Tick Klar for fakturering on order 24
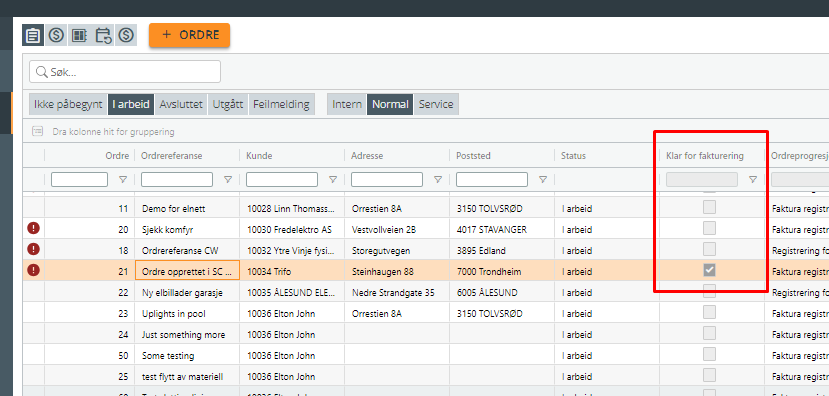 click(x=710, y=333)
